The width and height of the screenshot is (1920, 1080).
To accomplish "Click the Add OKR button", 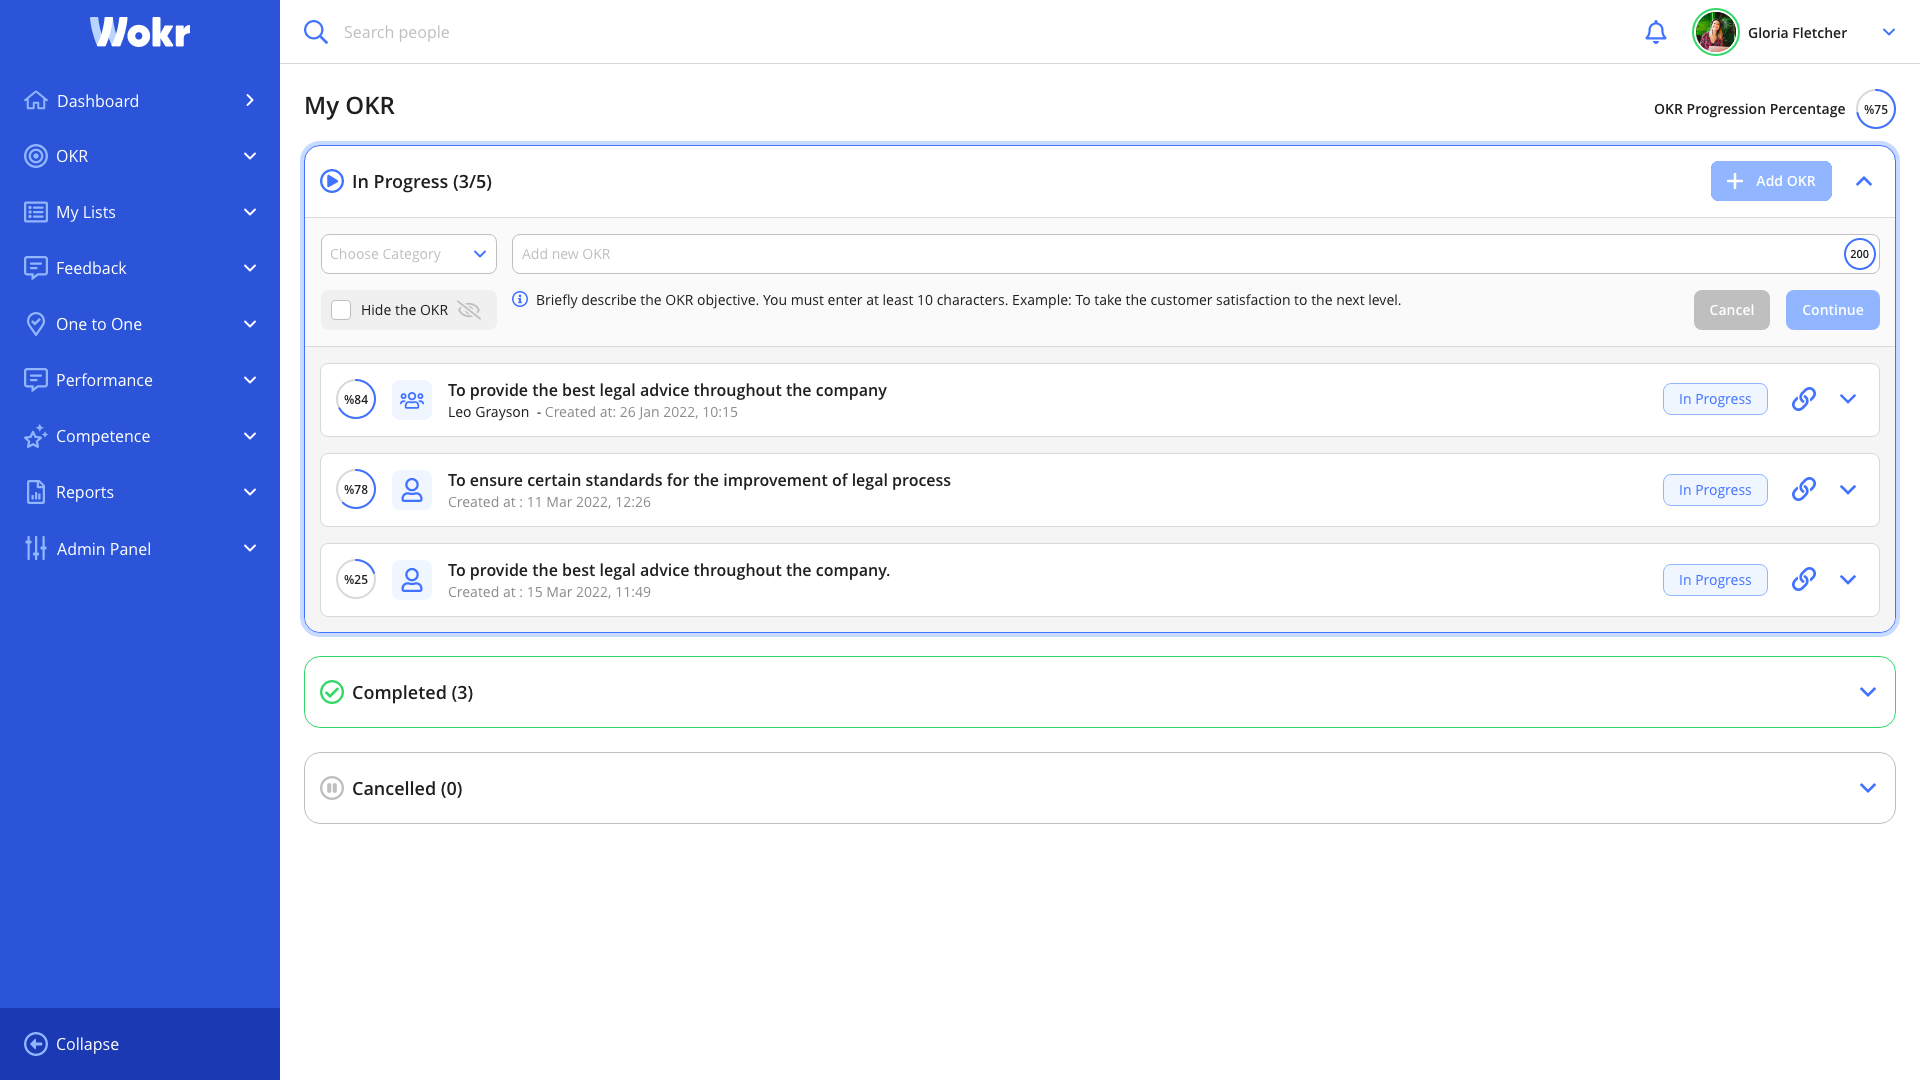I will (x=1770, y=181).
